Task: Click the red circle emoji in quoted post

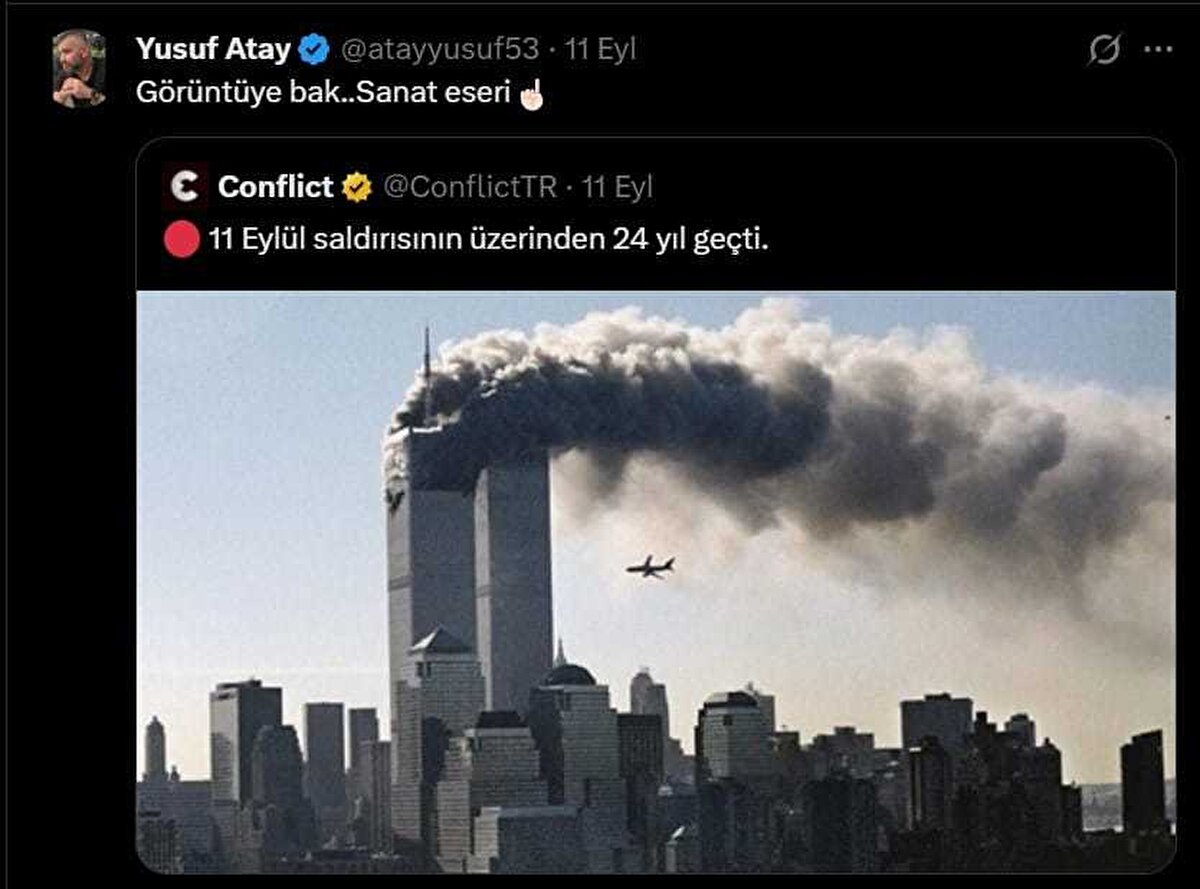Action: click(x=182, y=240)
